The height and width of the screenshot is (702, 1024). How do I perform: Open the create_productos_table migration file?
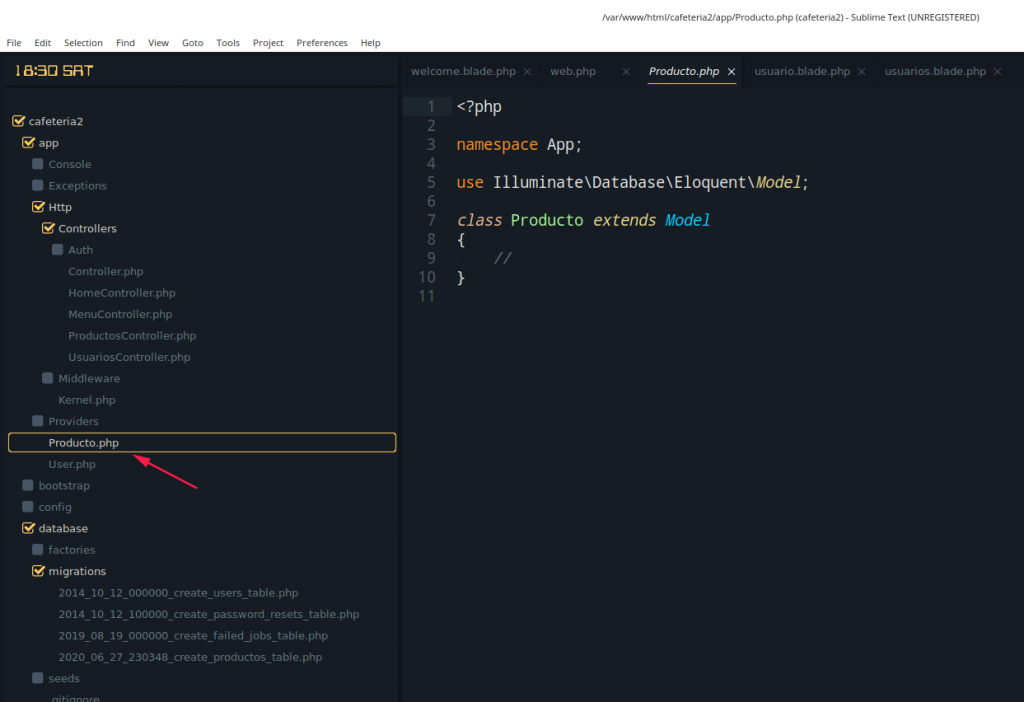point(190,657)
